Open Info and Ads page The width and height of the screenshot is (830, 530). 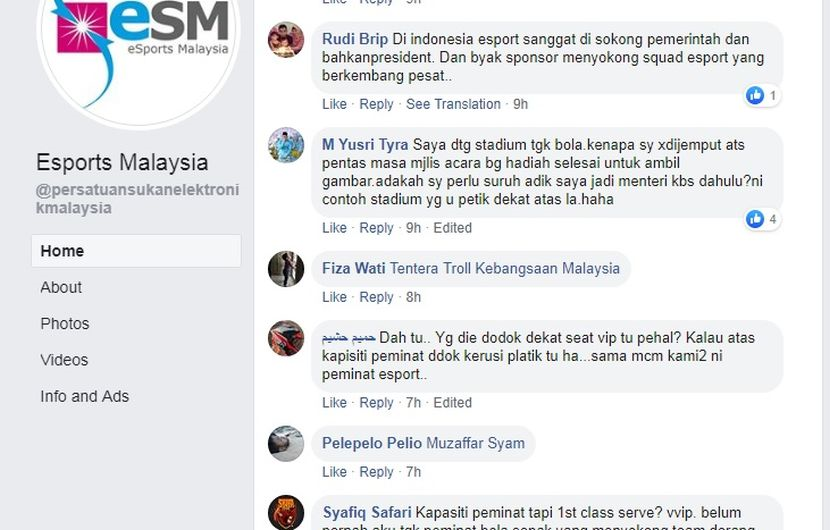click(85, 396)
